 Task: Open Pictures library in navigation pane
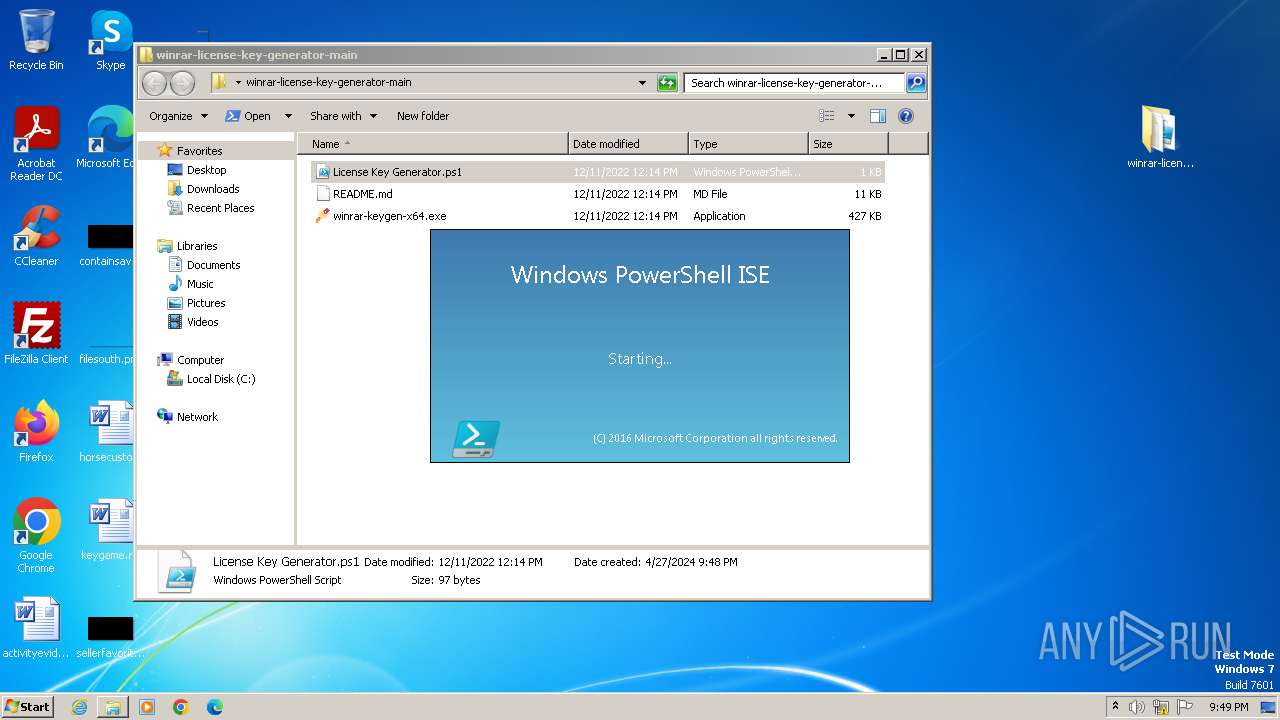coord(205,303)
